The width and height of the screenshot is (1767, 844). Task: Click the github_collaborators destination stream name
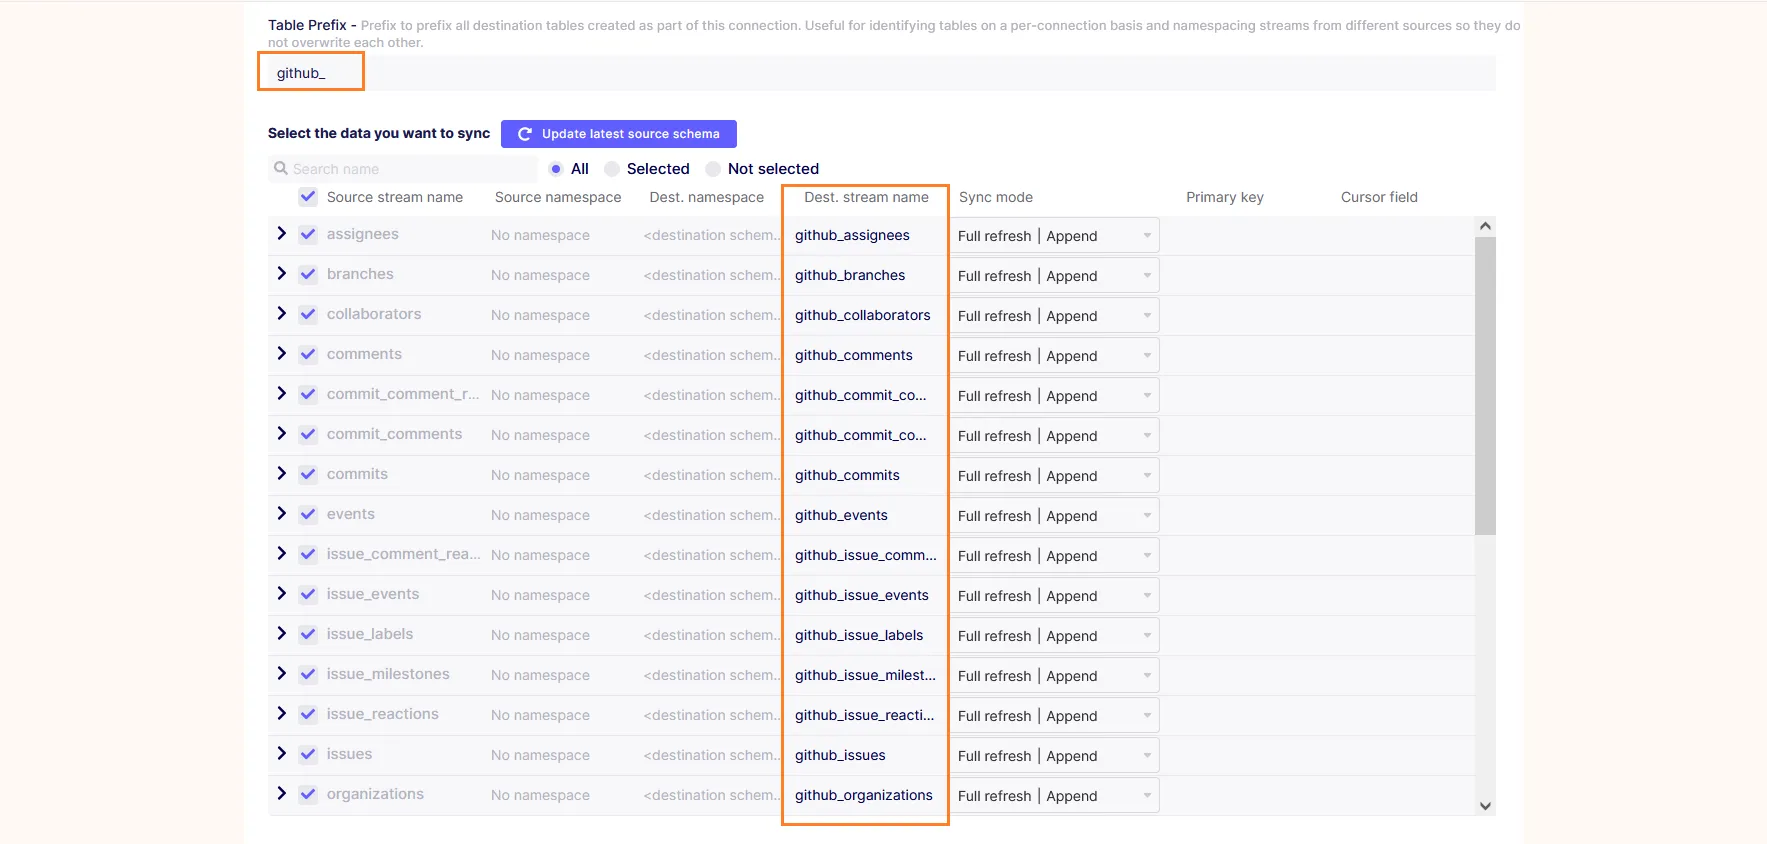pos(863,315)
